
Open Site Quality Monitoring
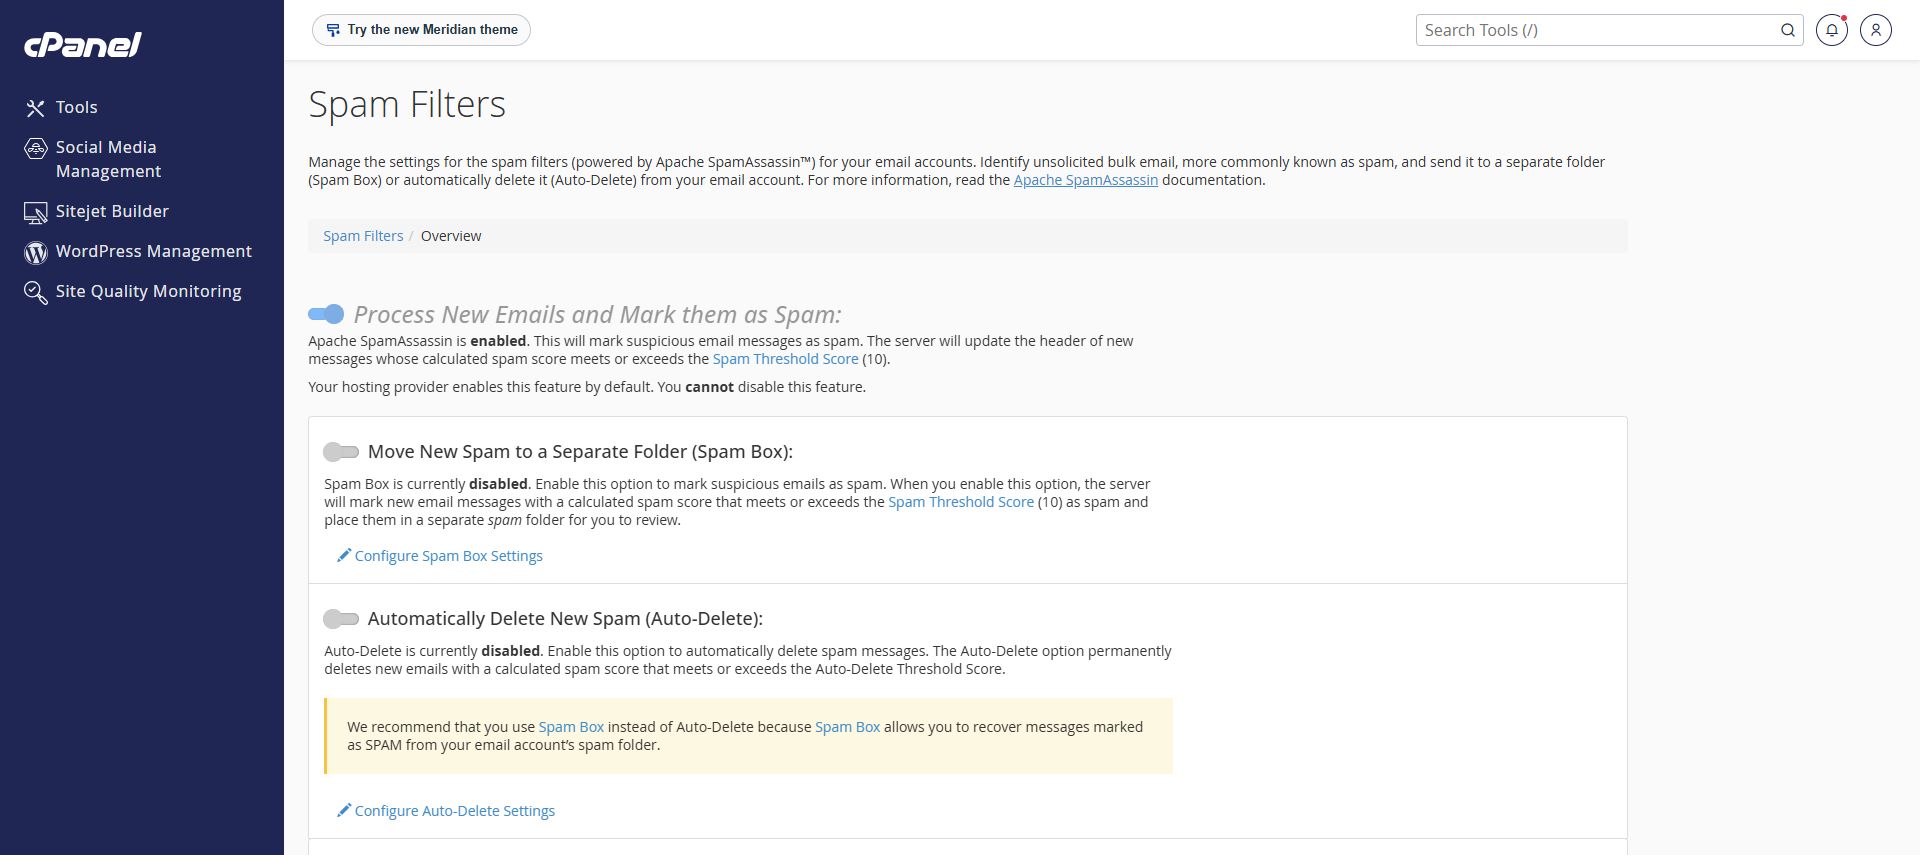[148, 291]
